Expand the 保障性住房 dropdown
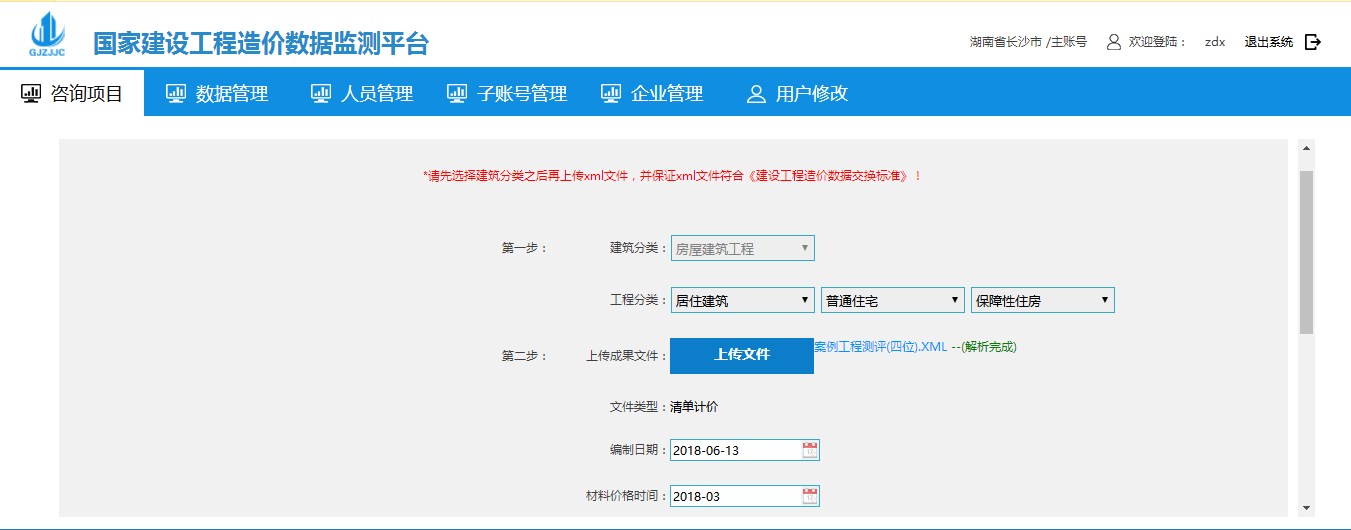 point(1042,300)
